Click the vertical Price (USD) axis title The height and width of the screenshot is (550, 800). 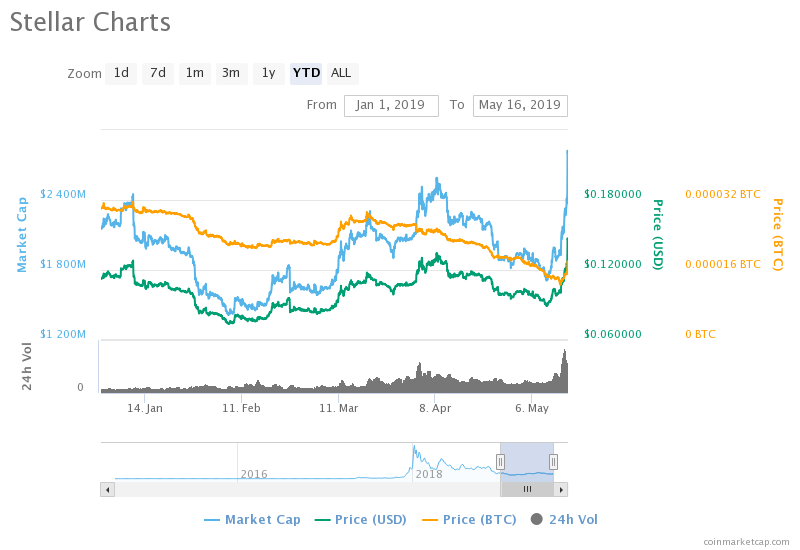click(x=658, y=235)
